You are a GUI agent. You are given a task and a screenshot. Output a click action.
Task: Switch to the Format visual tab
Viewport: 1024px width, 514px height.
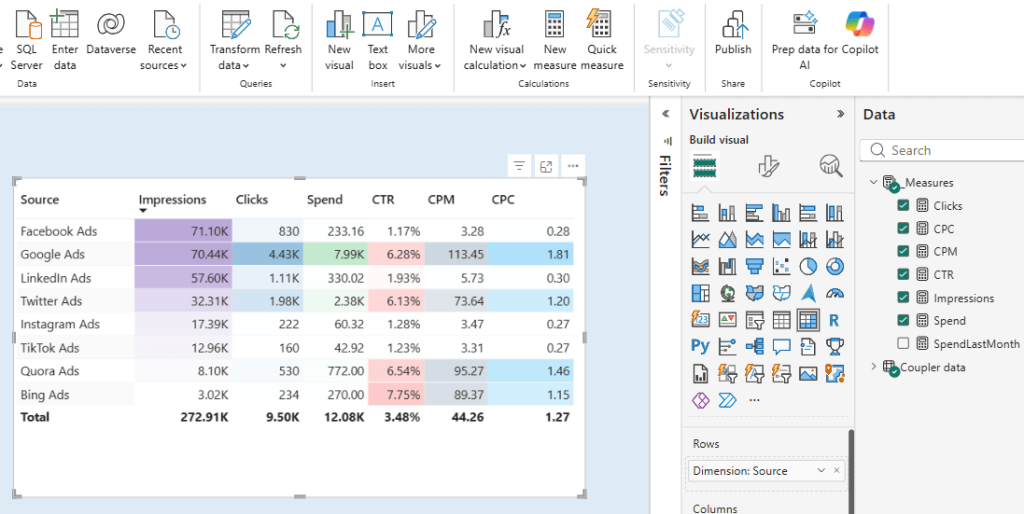[x=769, y=166]
